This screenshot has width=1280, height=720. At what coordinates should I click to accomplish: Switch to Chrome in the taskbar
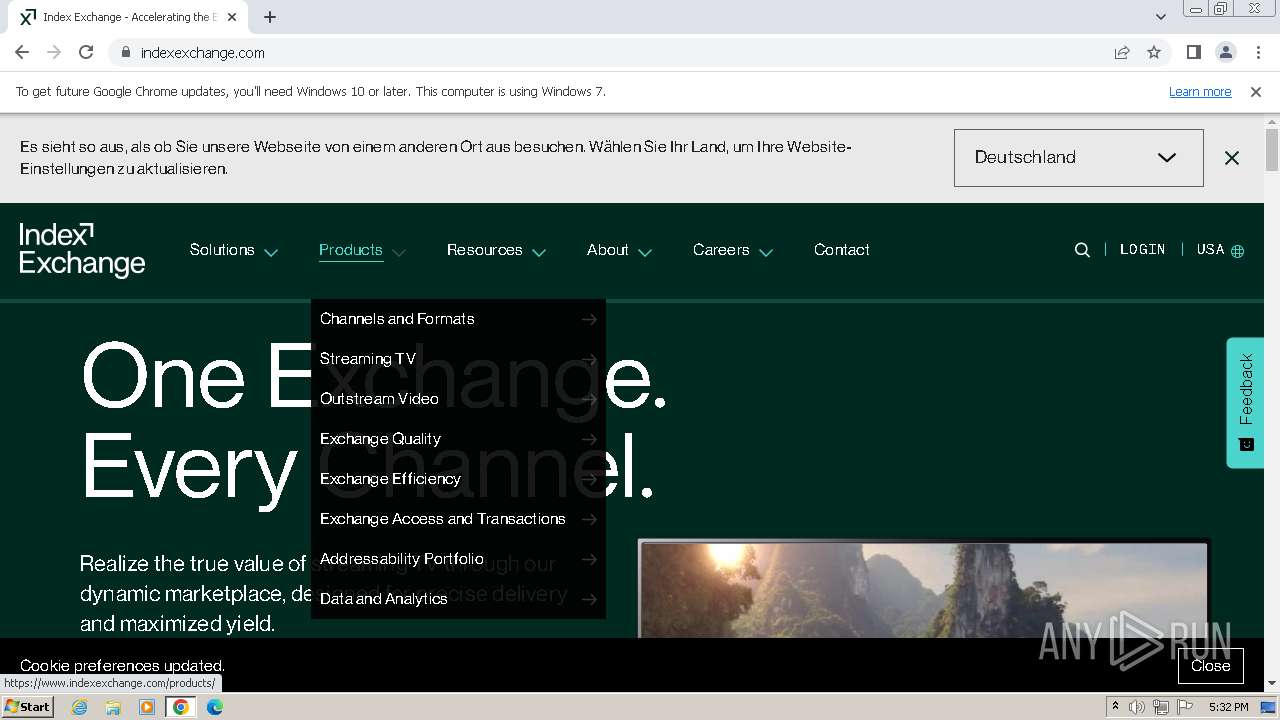click(181, 707)
